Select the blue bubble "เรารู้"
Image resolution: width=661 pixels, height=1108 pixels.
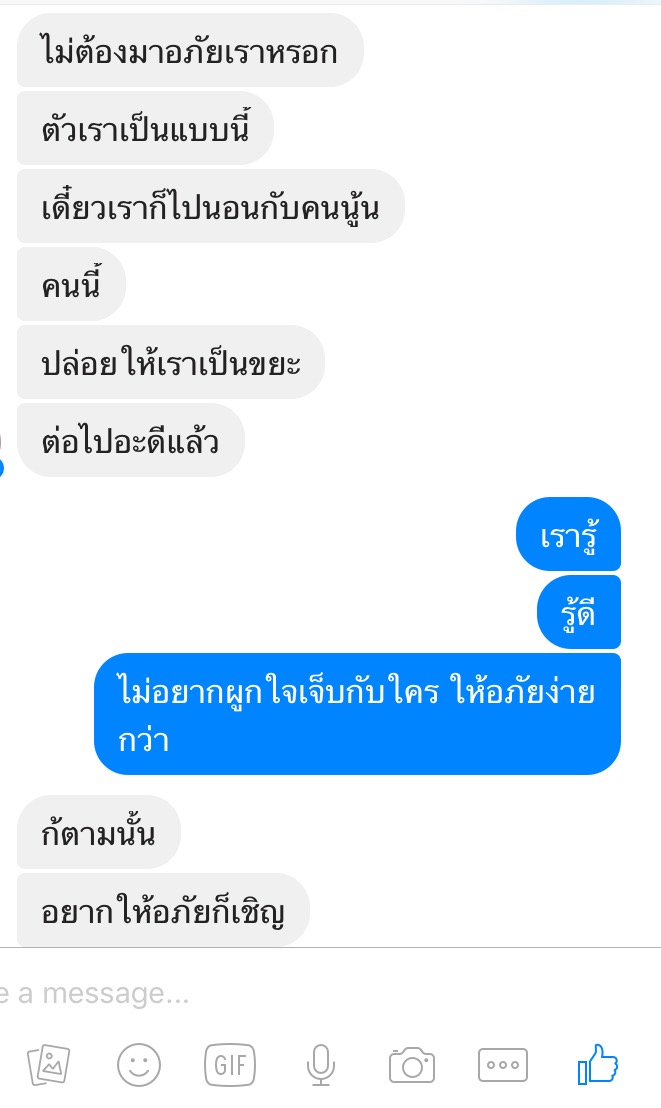point(568,534)
